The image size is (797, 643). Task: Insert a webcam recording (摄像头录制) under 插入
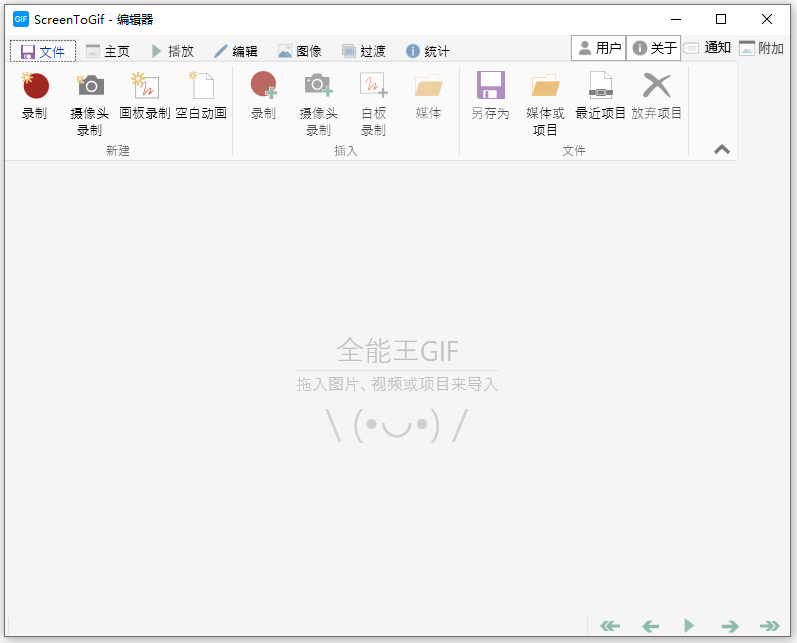pos(319,104)
